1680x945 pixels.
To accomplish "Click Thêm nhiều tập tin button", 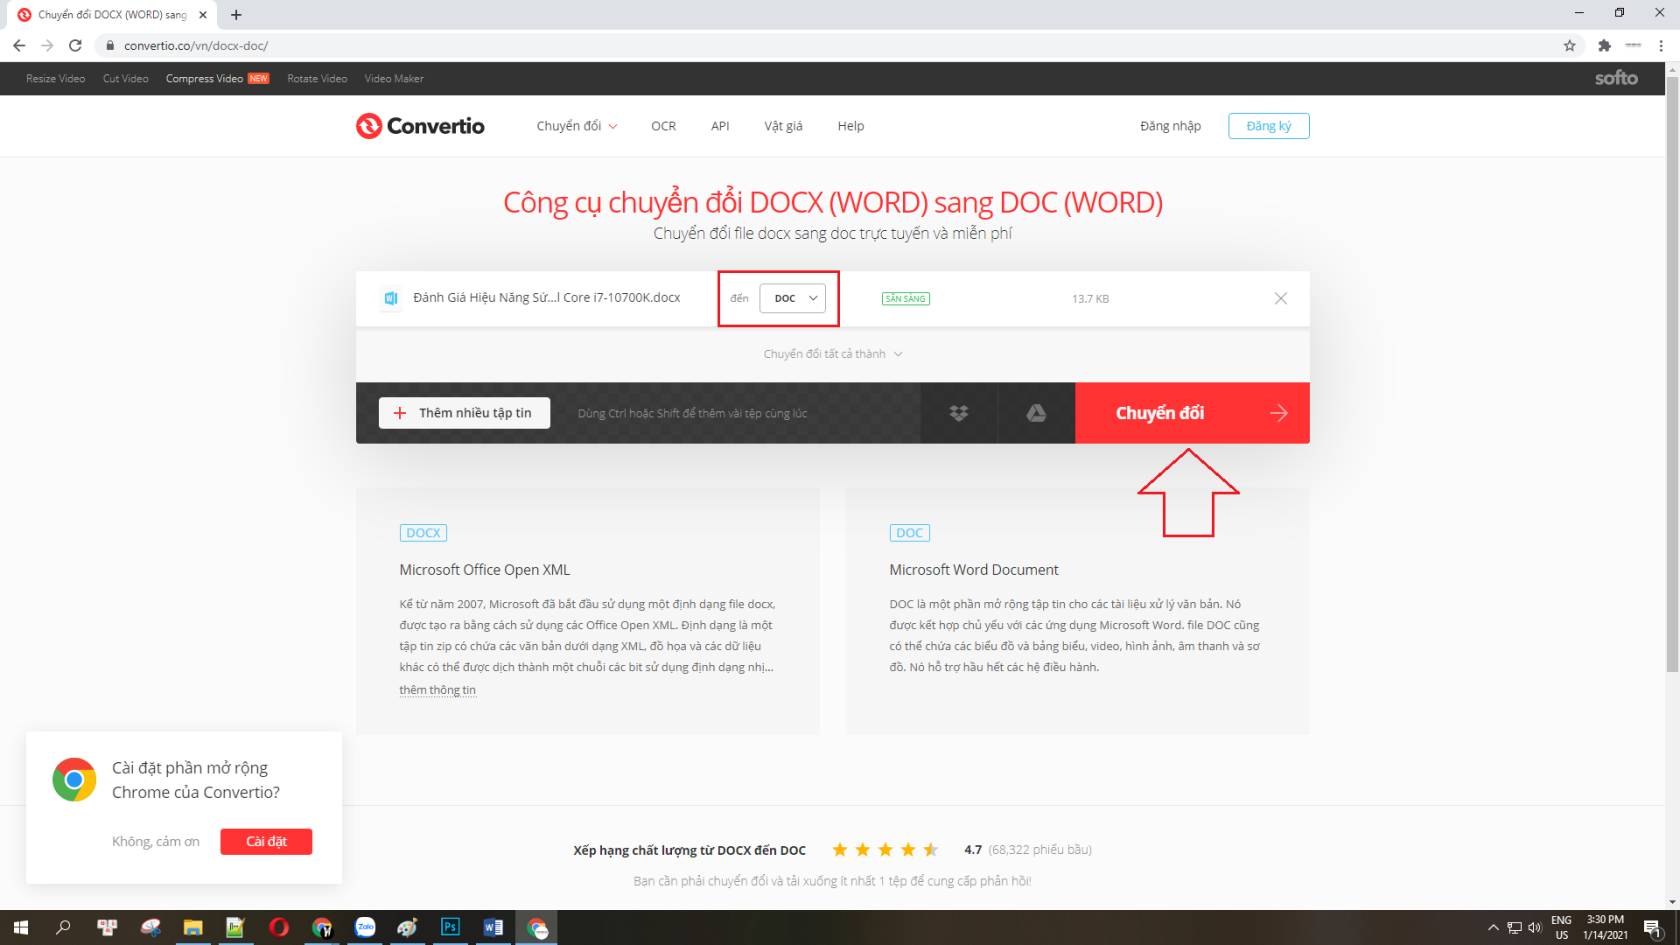I will (x=464, y=413).
